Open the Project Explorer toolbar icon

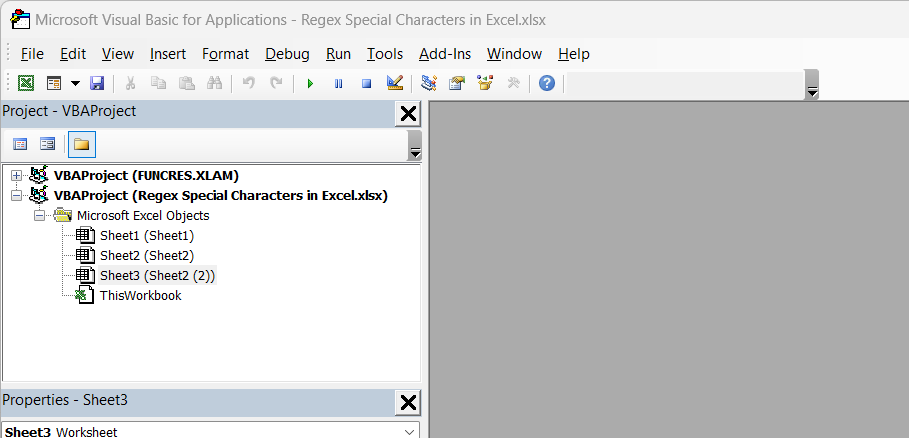429,83
